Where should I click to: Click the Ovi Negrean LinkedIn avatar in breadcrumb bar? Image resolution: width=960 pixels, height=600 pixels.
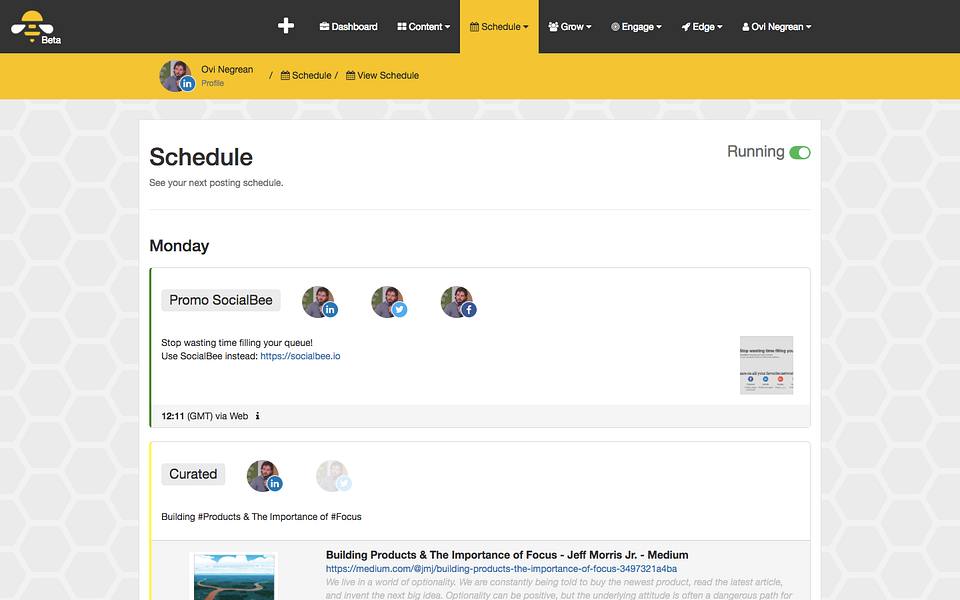pos(177,76)
